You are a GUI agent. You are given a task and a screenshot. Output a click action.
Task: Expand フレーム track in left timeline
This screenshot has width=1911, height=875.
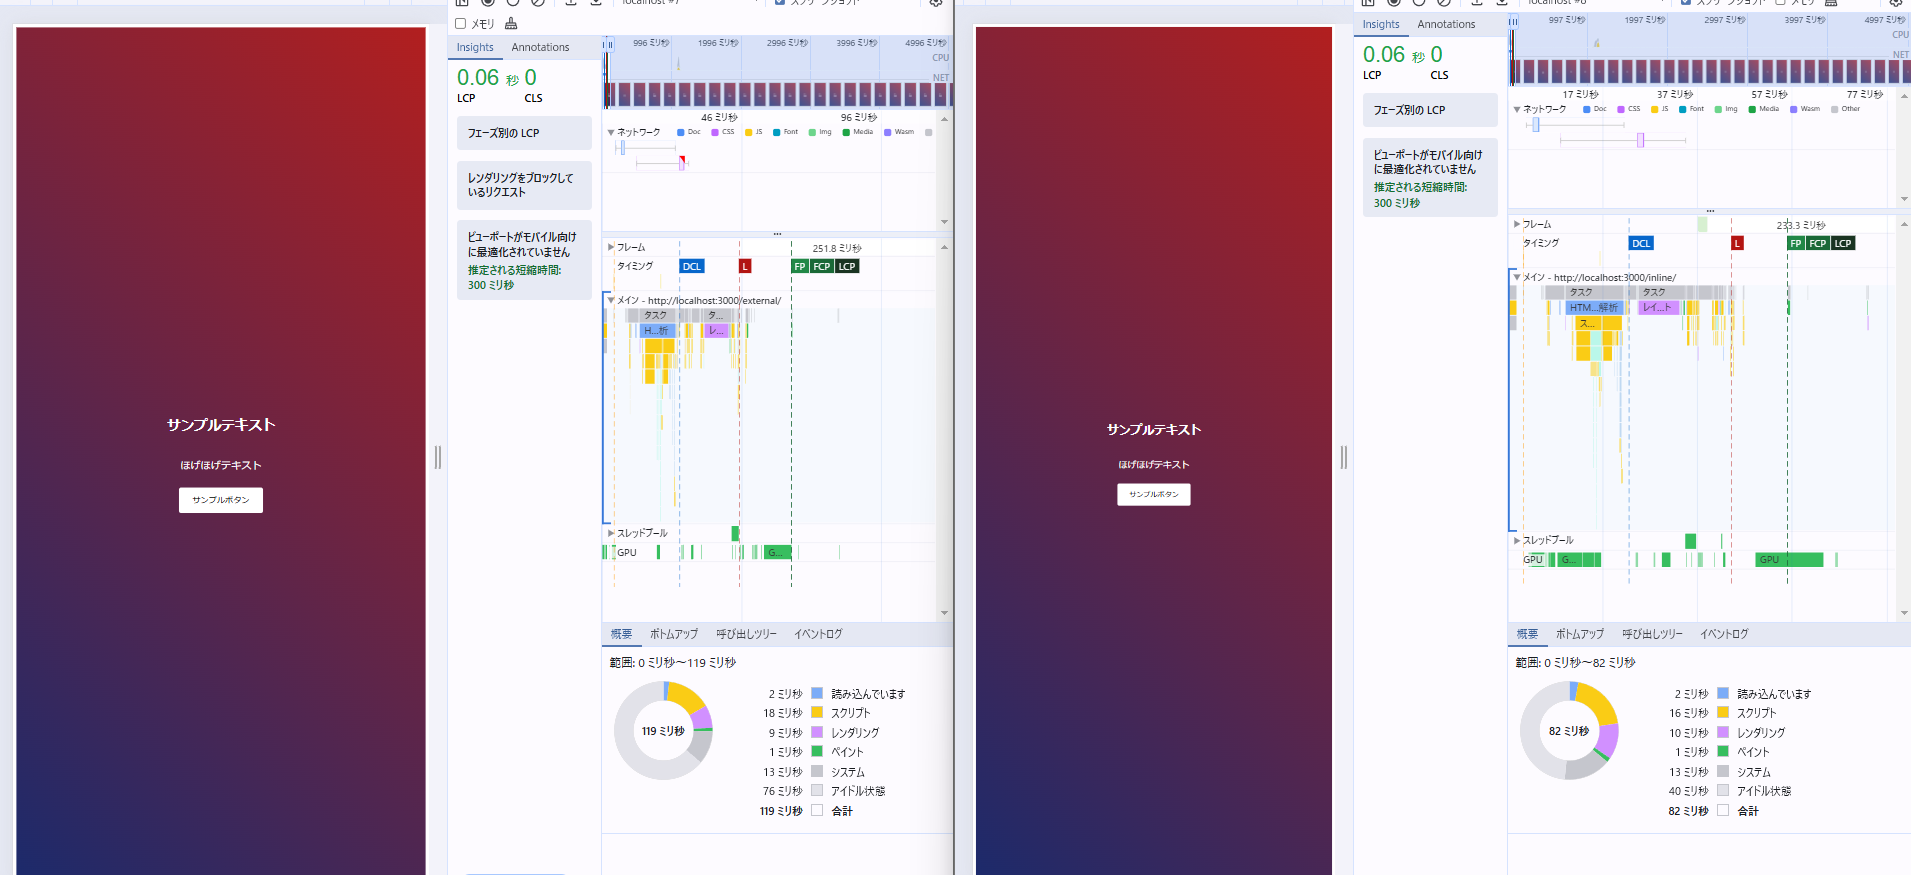(611, 247)
